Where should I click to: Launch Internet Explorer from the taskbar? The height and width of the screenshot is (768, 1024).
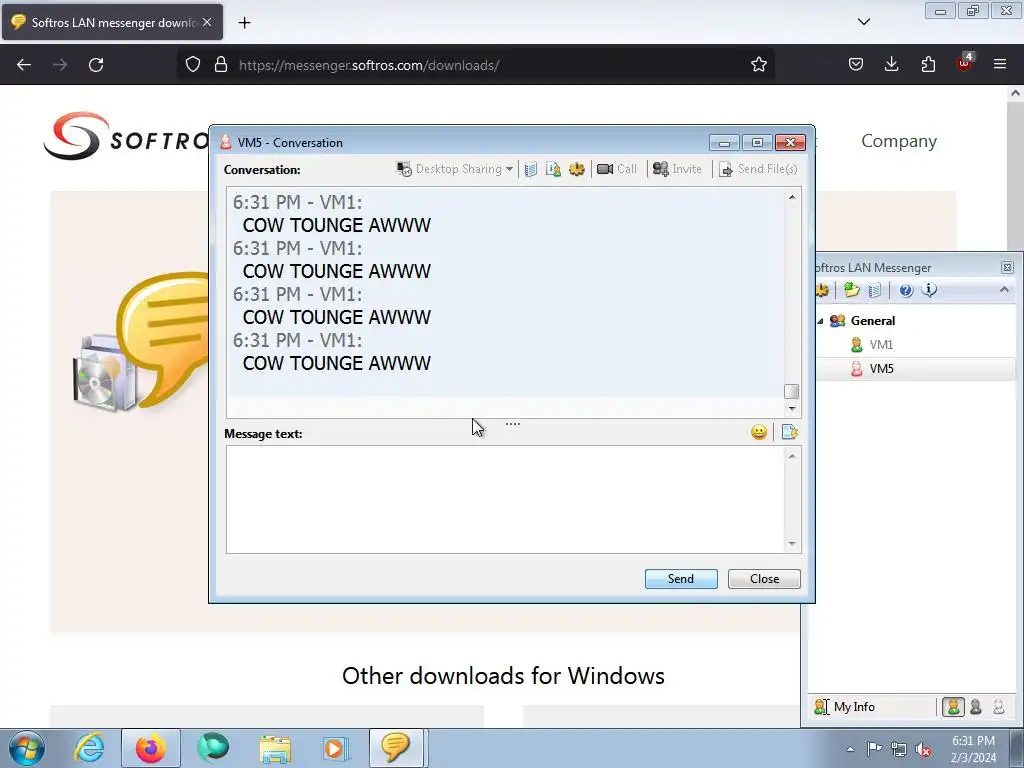tap(89, 748)
